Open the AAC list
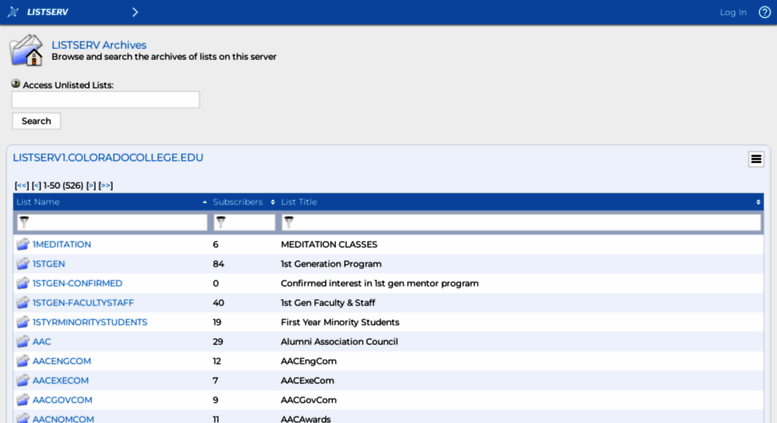 click(x=42, y=342)
